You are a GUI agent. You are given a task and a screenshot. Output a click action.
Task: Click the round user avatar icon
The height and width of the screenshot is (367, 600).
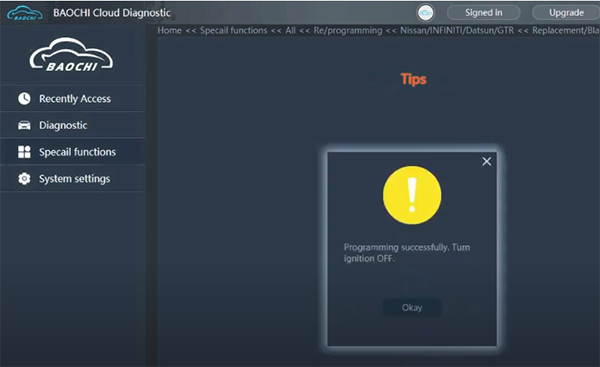click(x=425, y=13)
